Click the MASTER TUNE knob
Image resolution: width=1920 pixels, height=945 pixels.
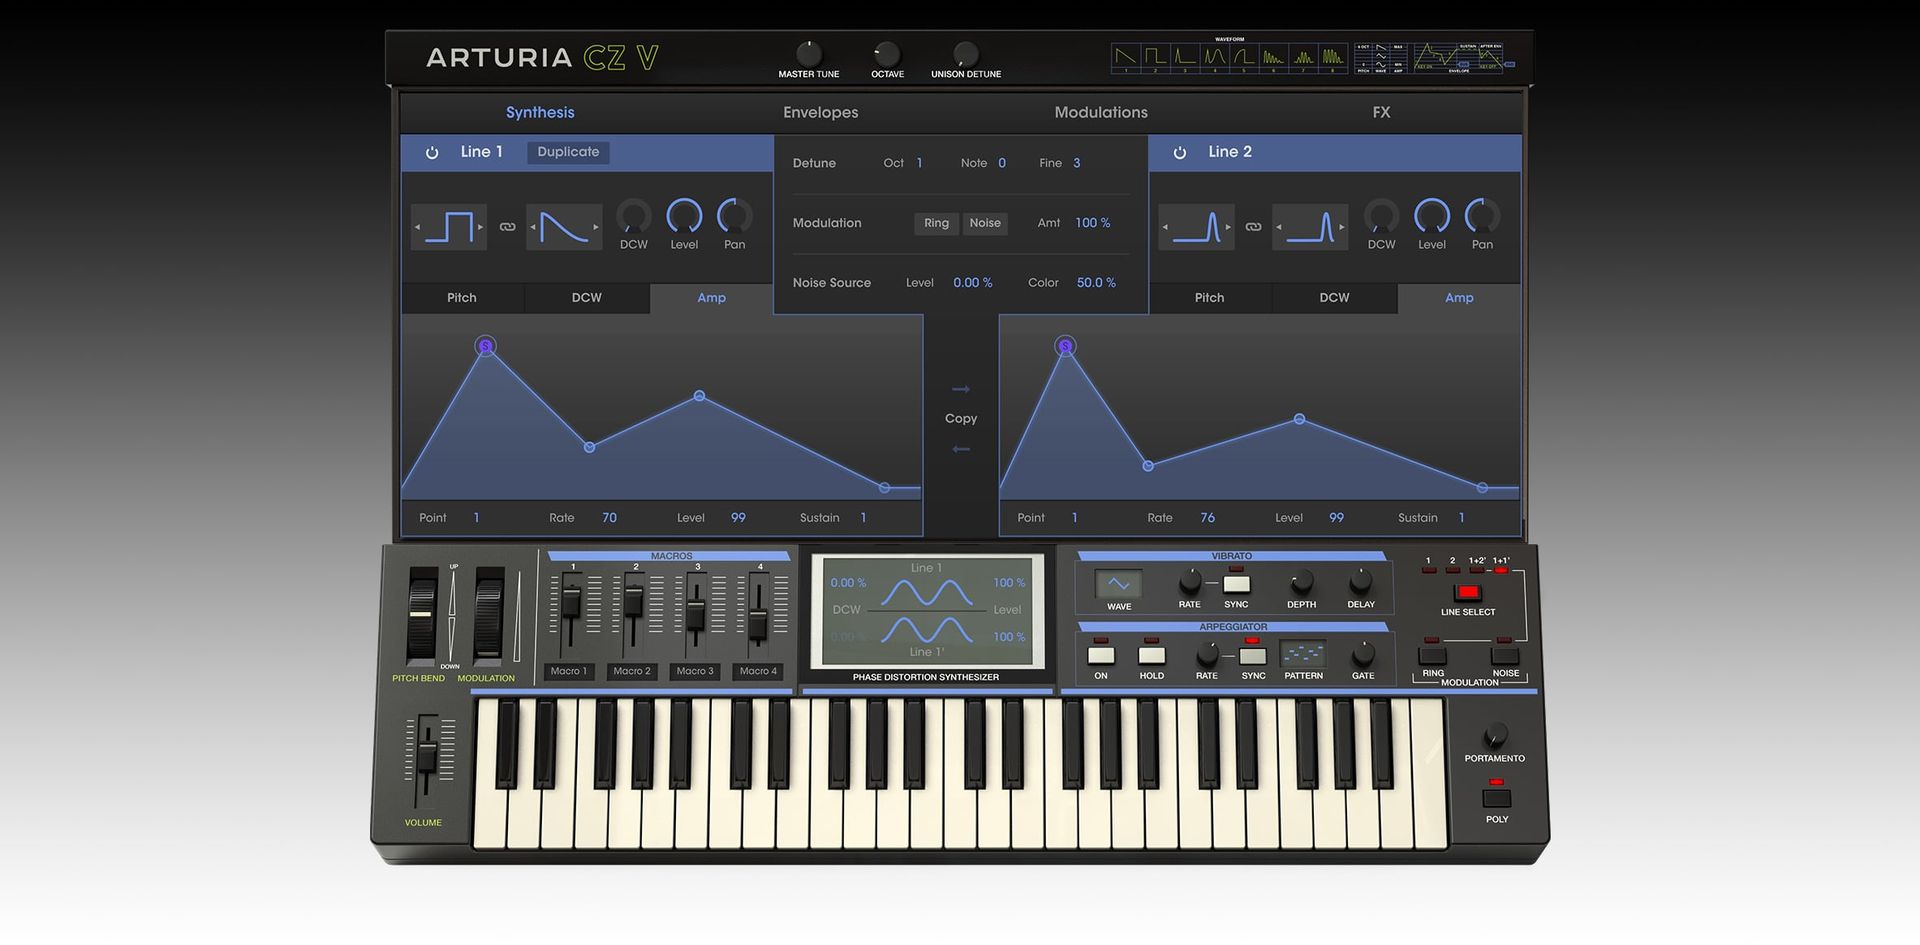(x=808, y=54)
